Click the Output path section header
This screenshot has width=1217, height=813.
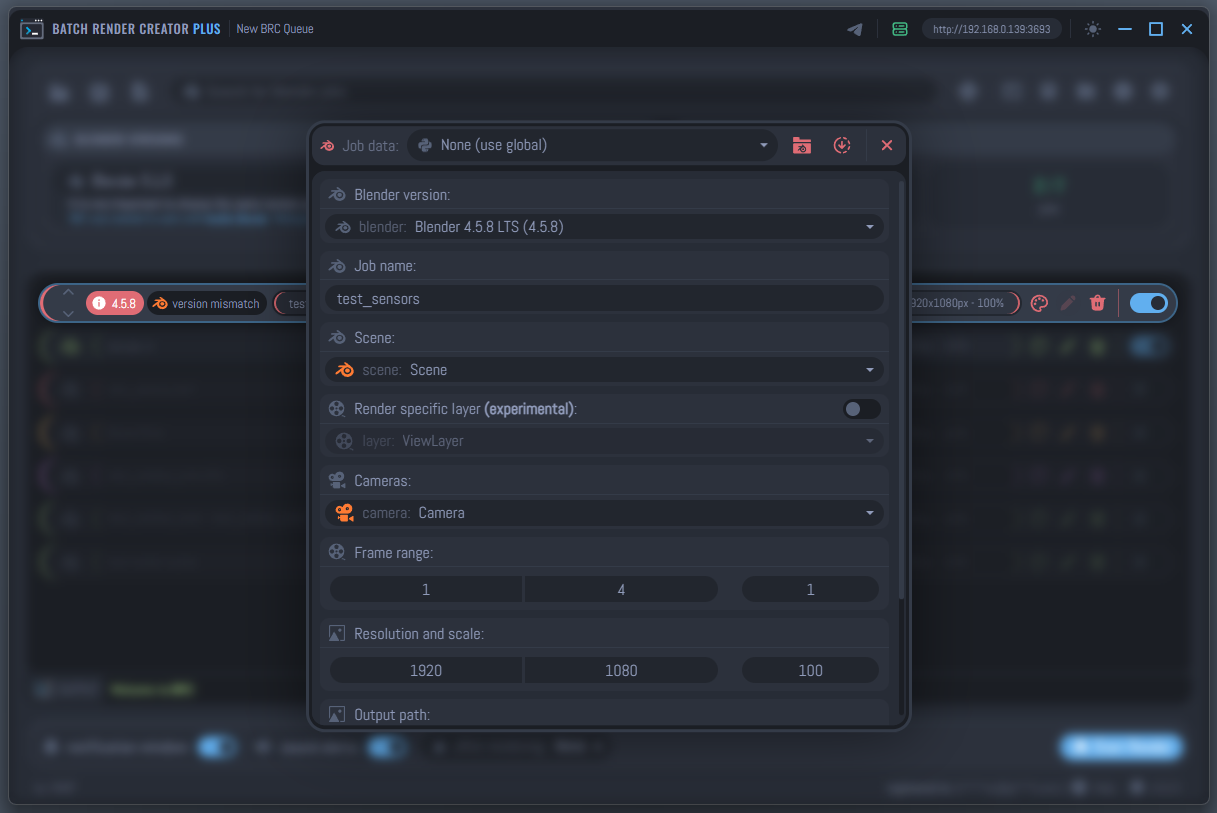(x=604, y=714)
